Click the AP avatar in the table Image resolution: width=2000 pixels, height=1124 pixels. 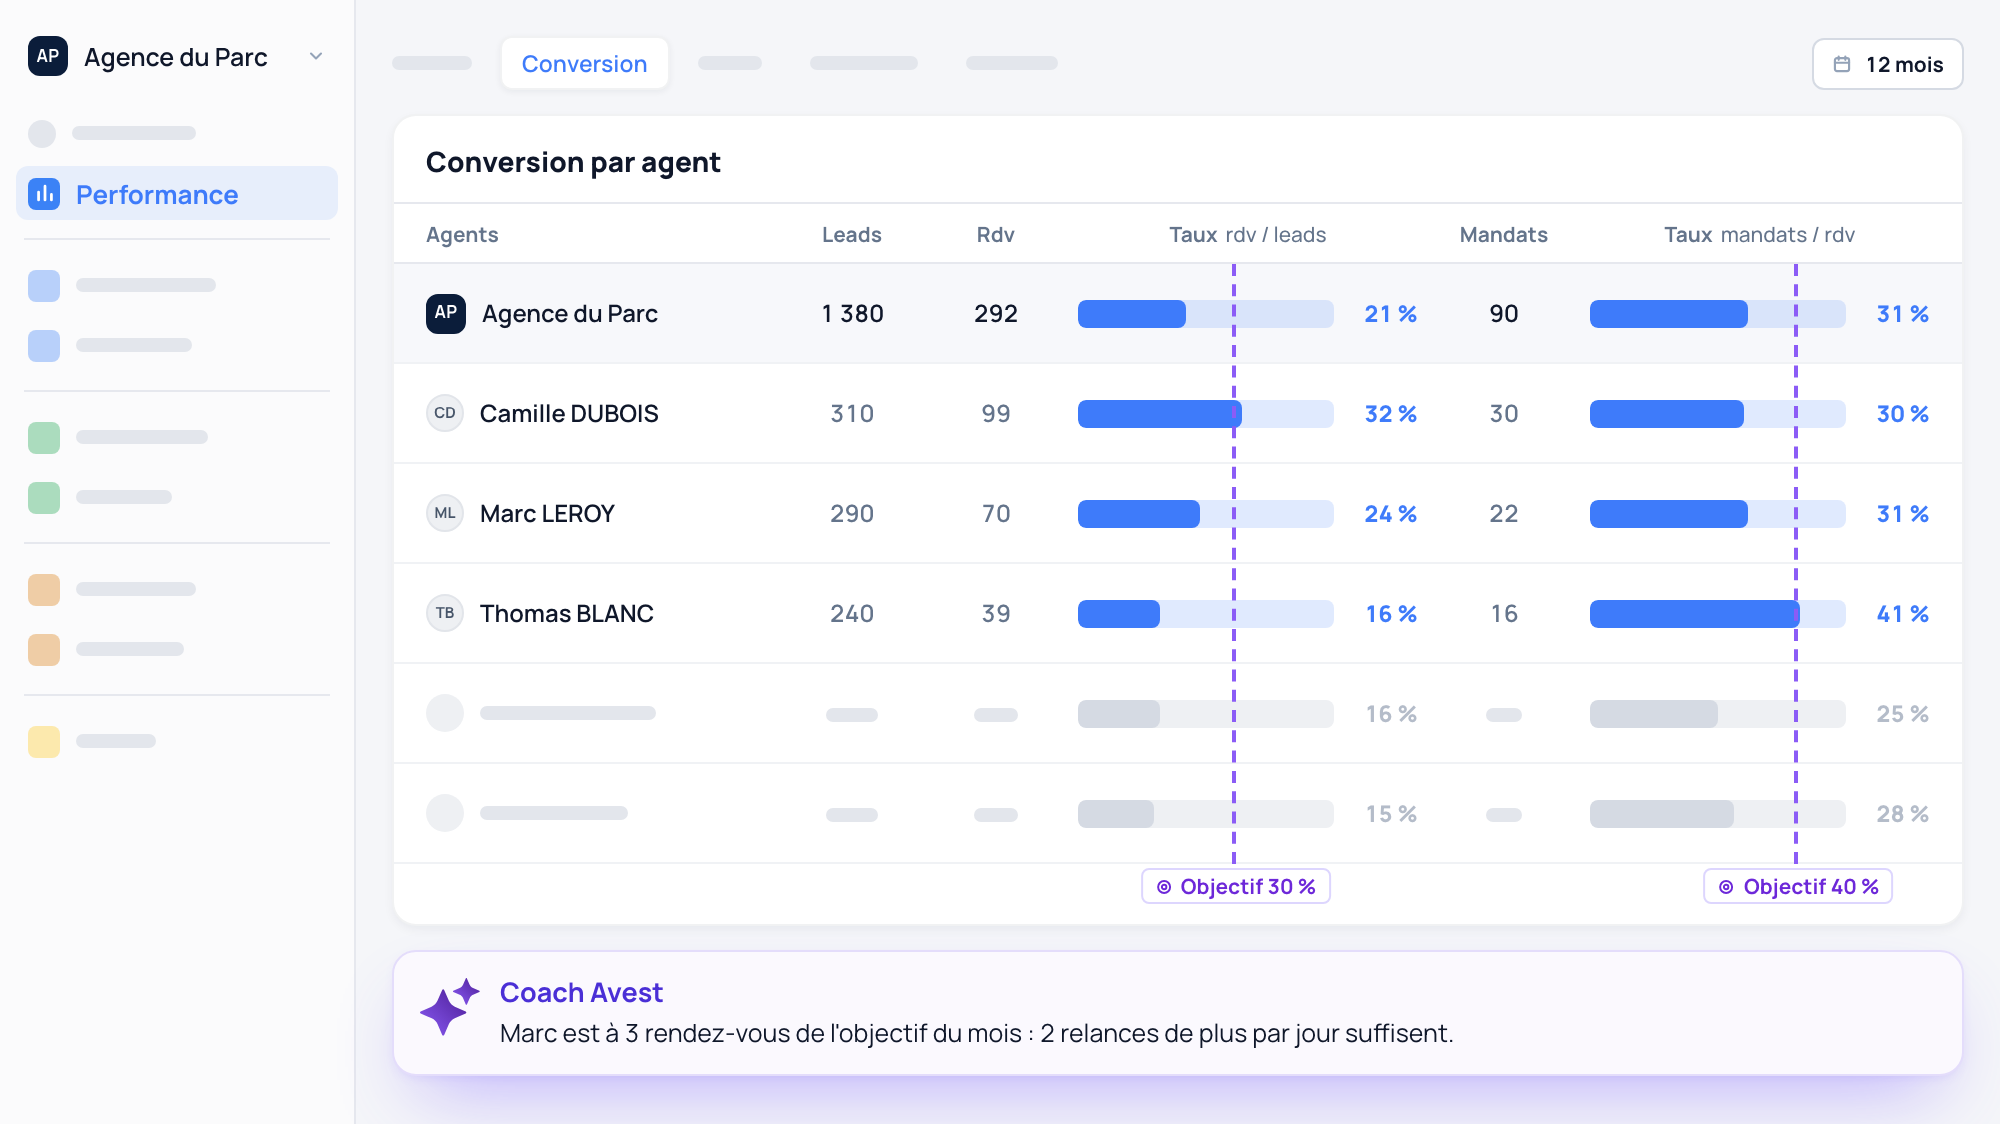click(x=446, y=314)
